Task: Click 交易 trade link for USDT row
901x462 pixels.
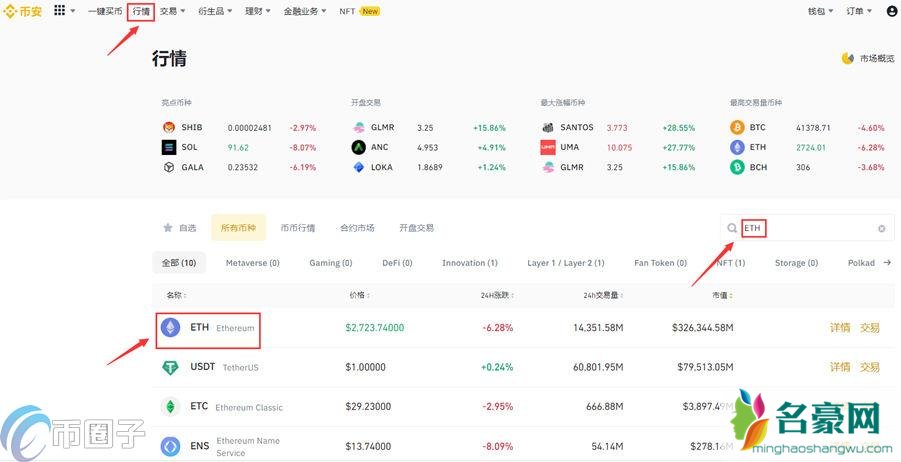Action: tap(869, 367)
